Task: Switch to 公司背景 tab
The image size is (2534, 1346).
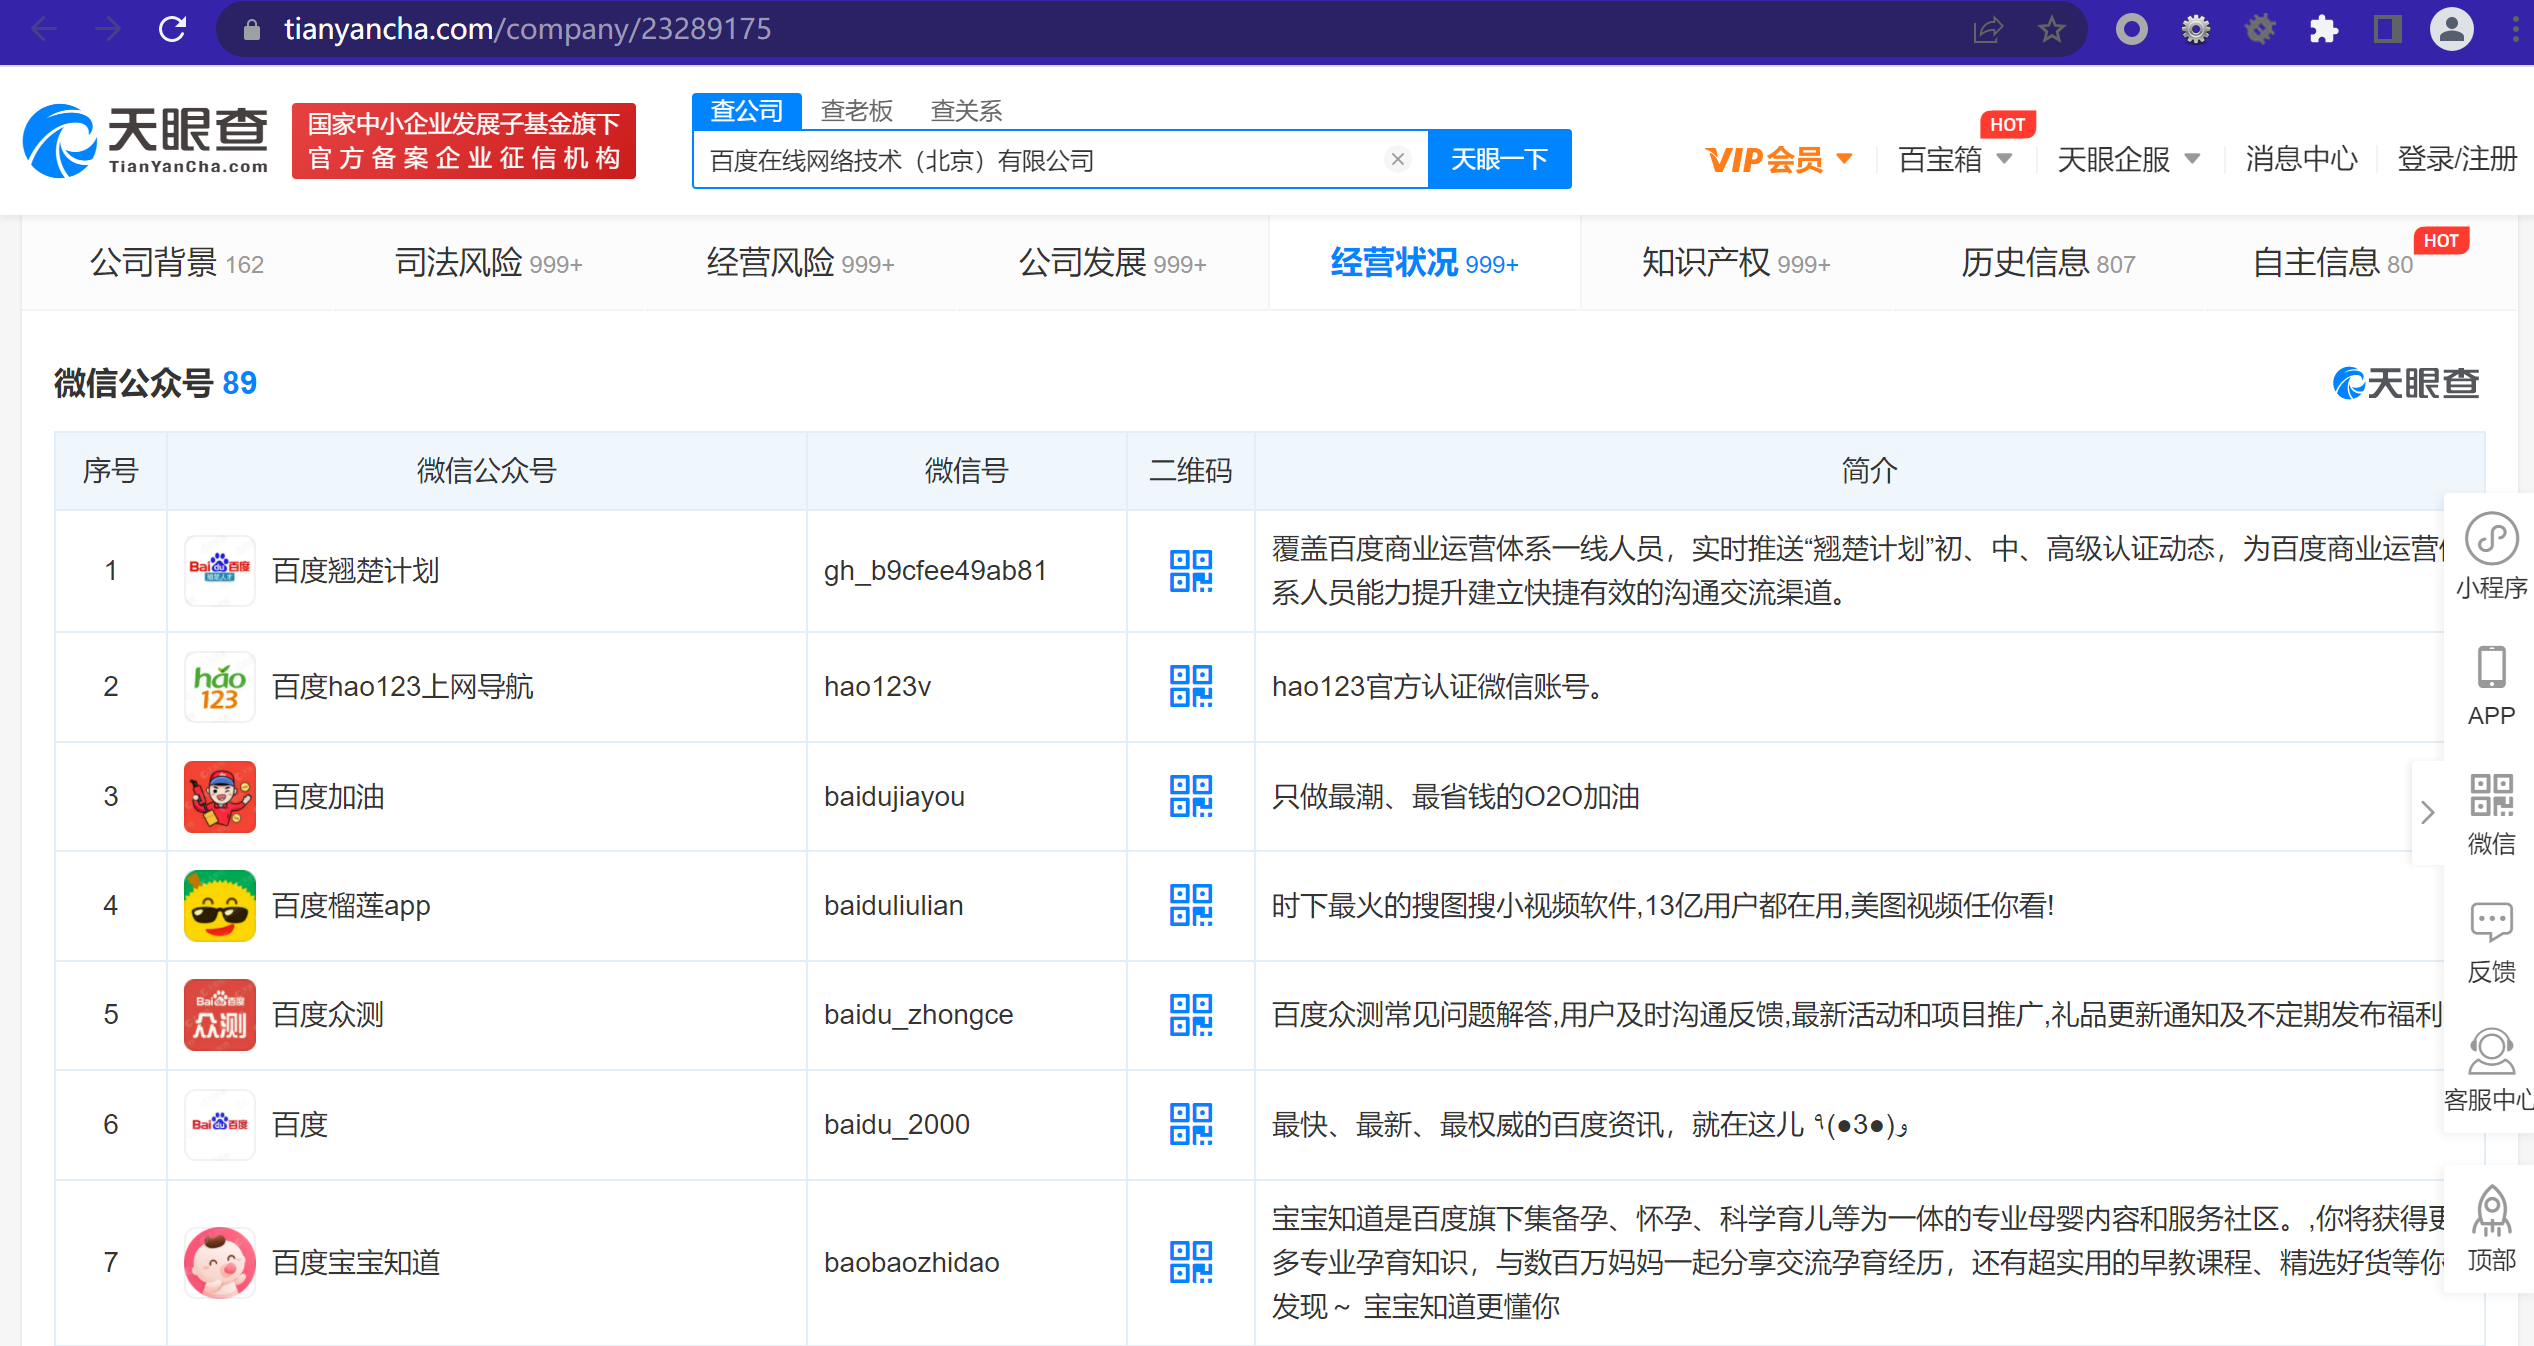Action: pos(177,263)
